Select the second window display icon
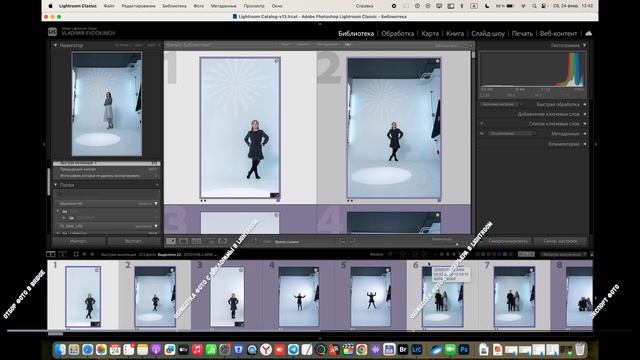The width and height of the screenshot is (640, 360). point(62,254)
